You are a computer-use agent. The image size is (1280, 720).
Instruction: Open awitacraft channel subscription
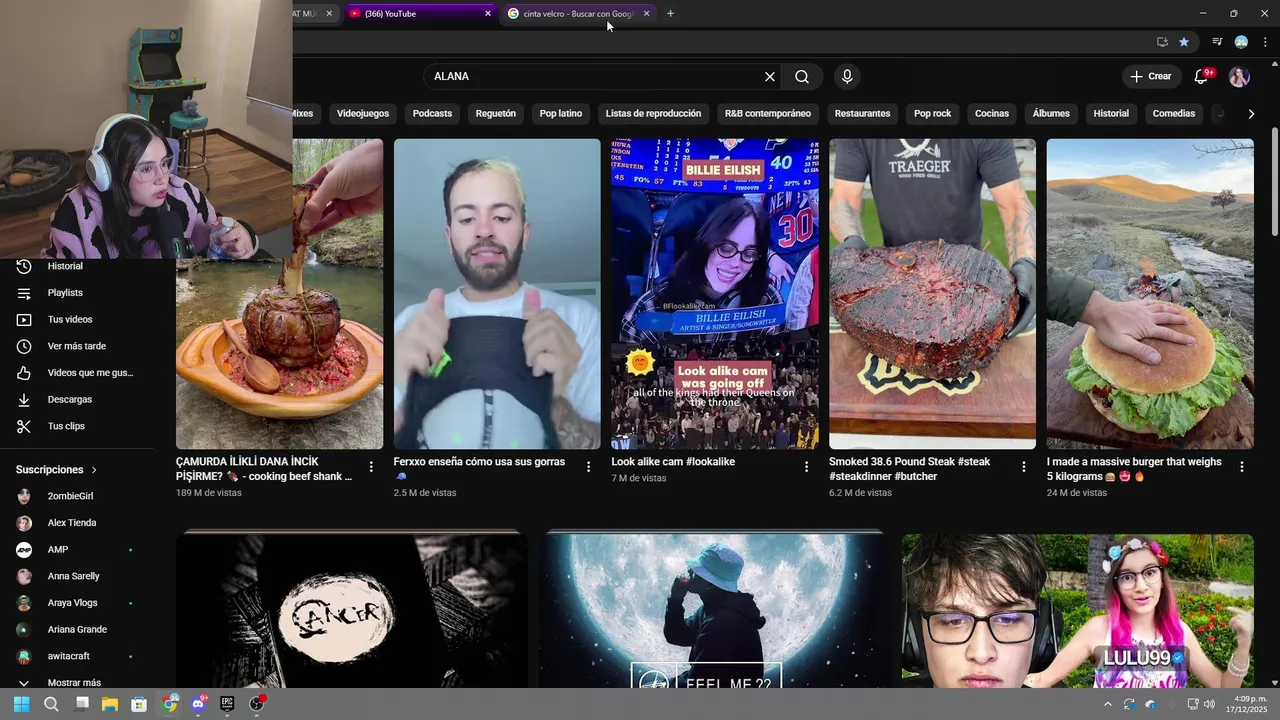click(x=76, y=656)
